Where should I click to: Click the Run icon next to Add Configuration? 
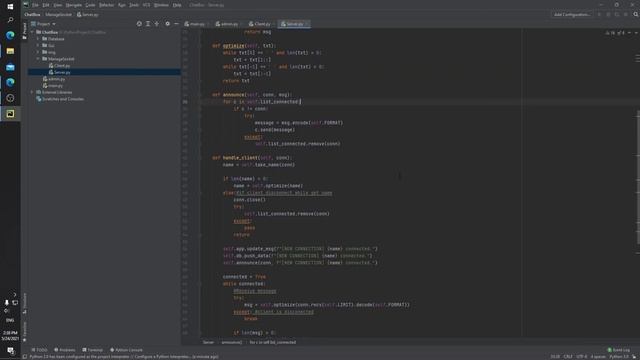coord(599,15)
